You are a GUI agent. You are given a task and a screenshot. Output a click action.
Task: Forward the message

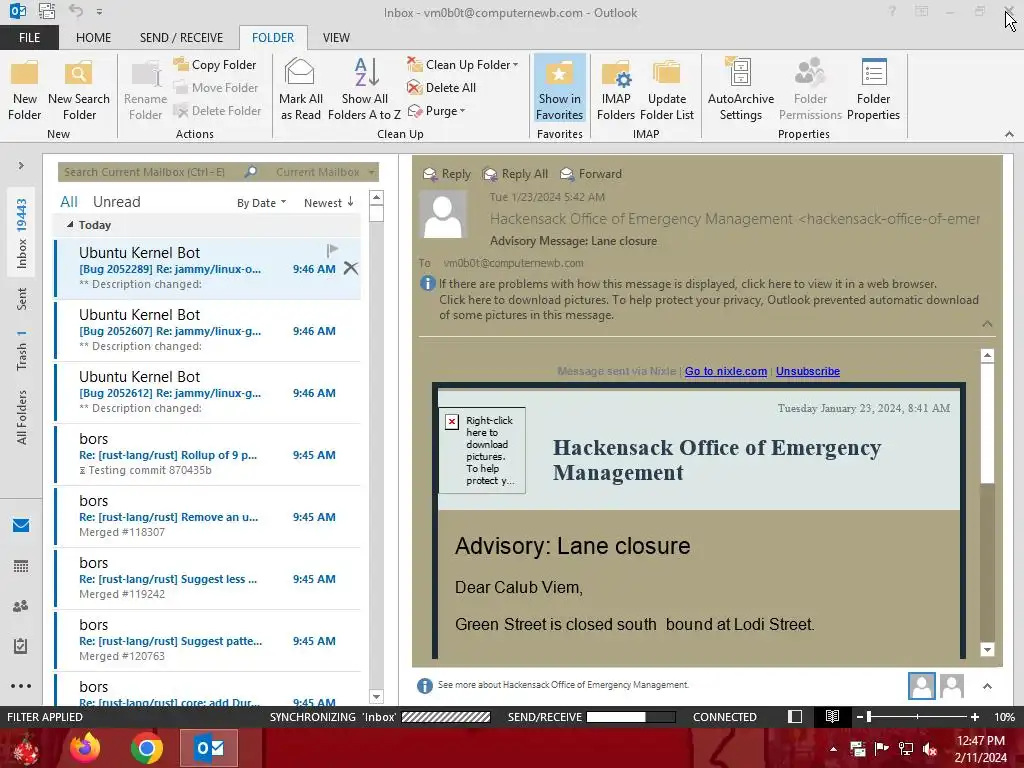591,174
